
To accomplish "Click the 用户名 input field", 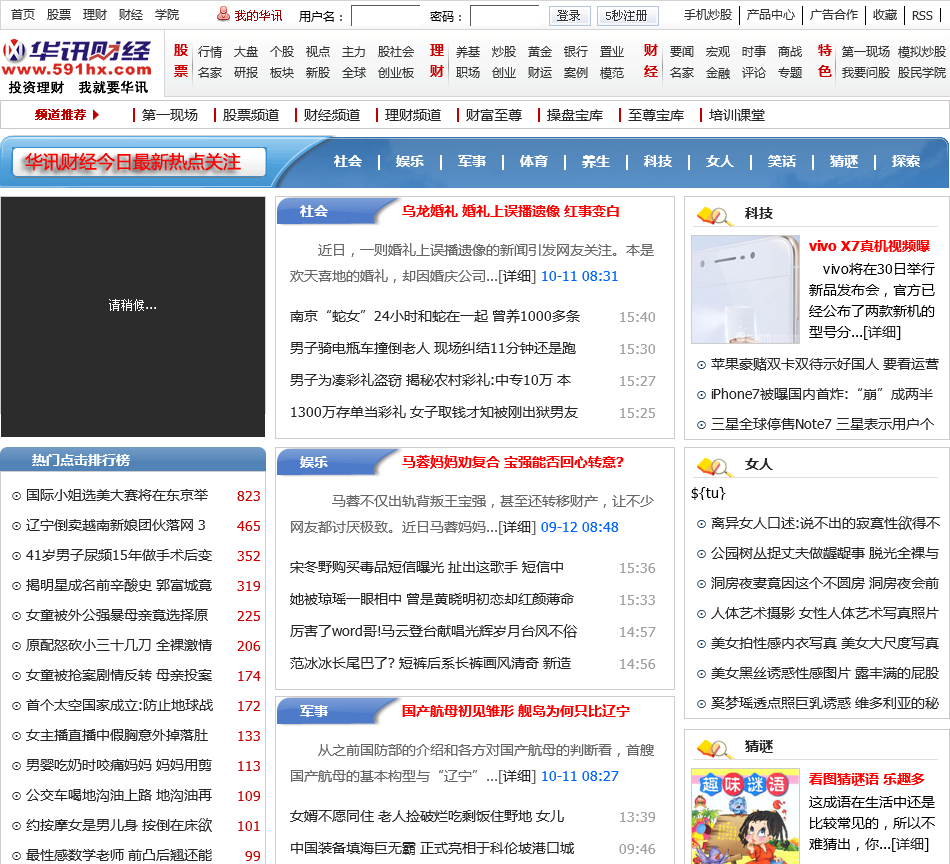I will 385,16.
